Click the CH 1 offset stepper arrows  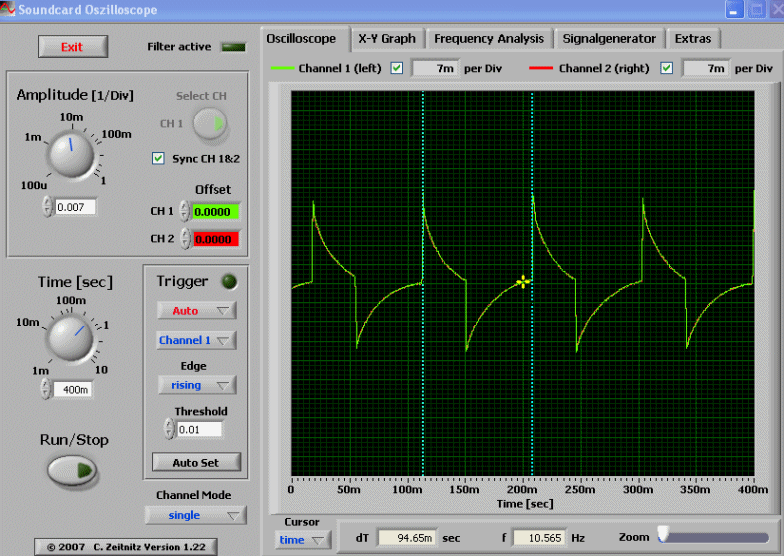[184, 211]
